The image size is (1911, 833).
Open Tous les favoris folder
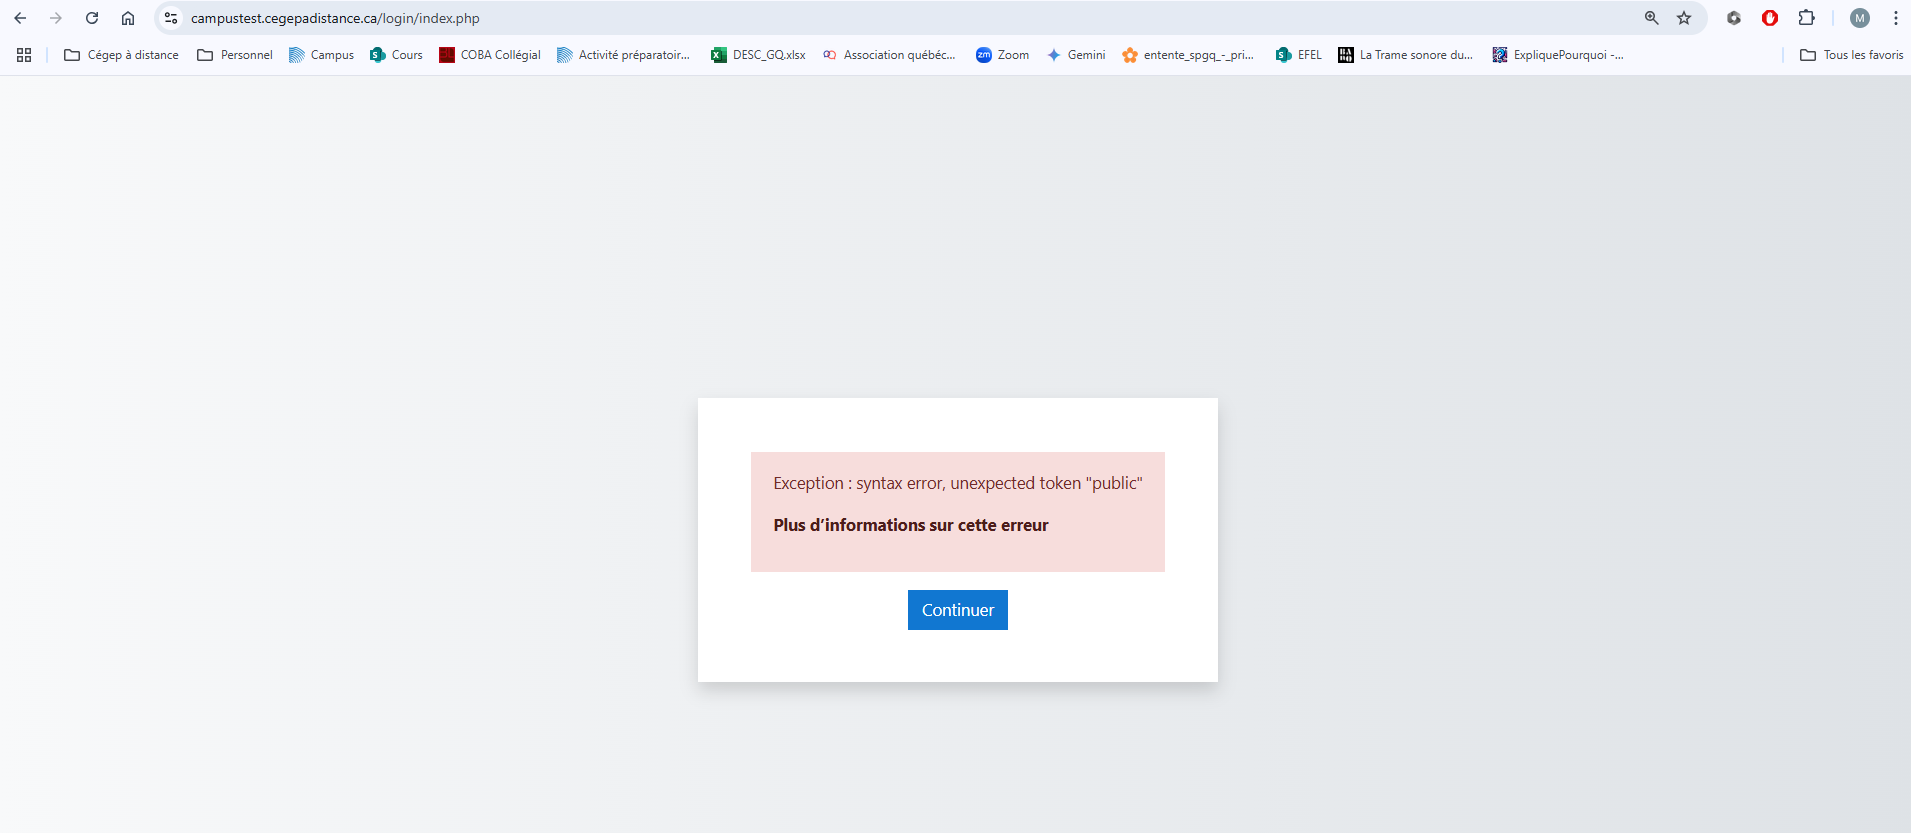(1851, 55)
